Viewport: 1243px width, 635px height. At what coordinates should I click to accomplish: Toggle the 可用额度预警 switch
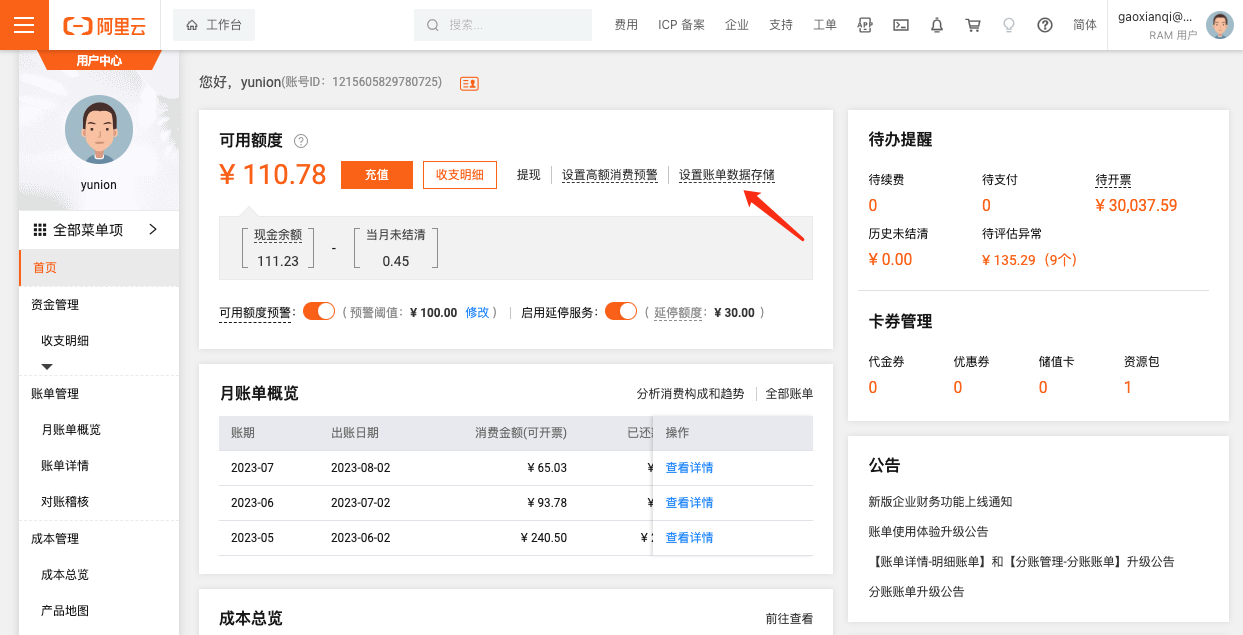click(319, 311)
